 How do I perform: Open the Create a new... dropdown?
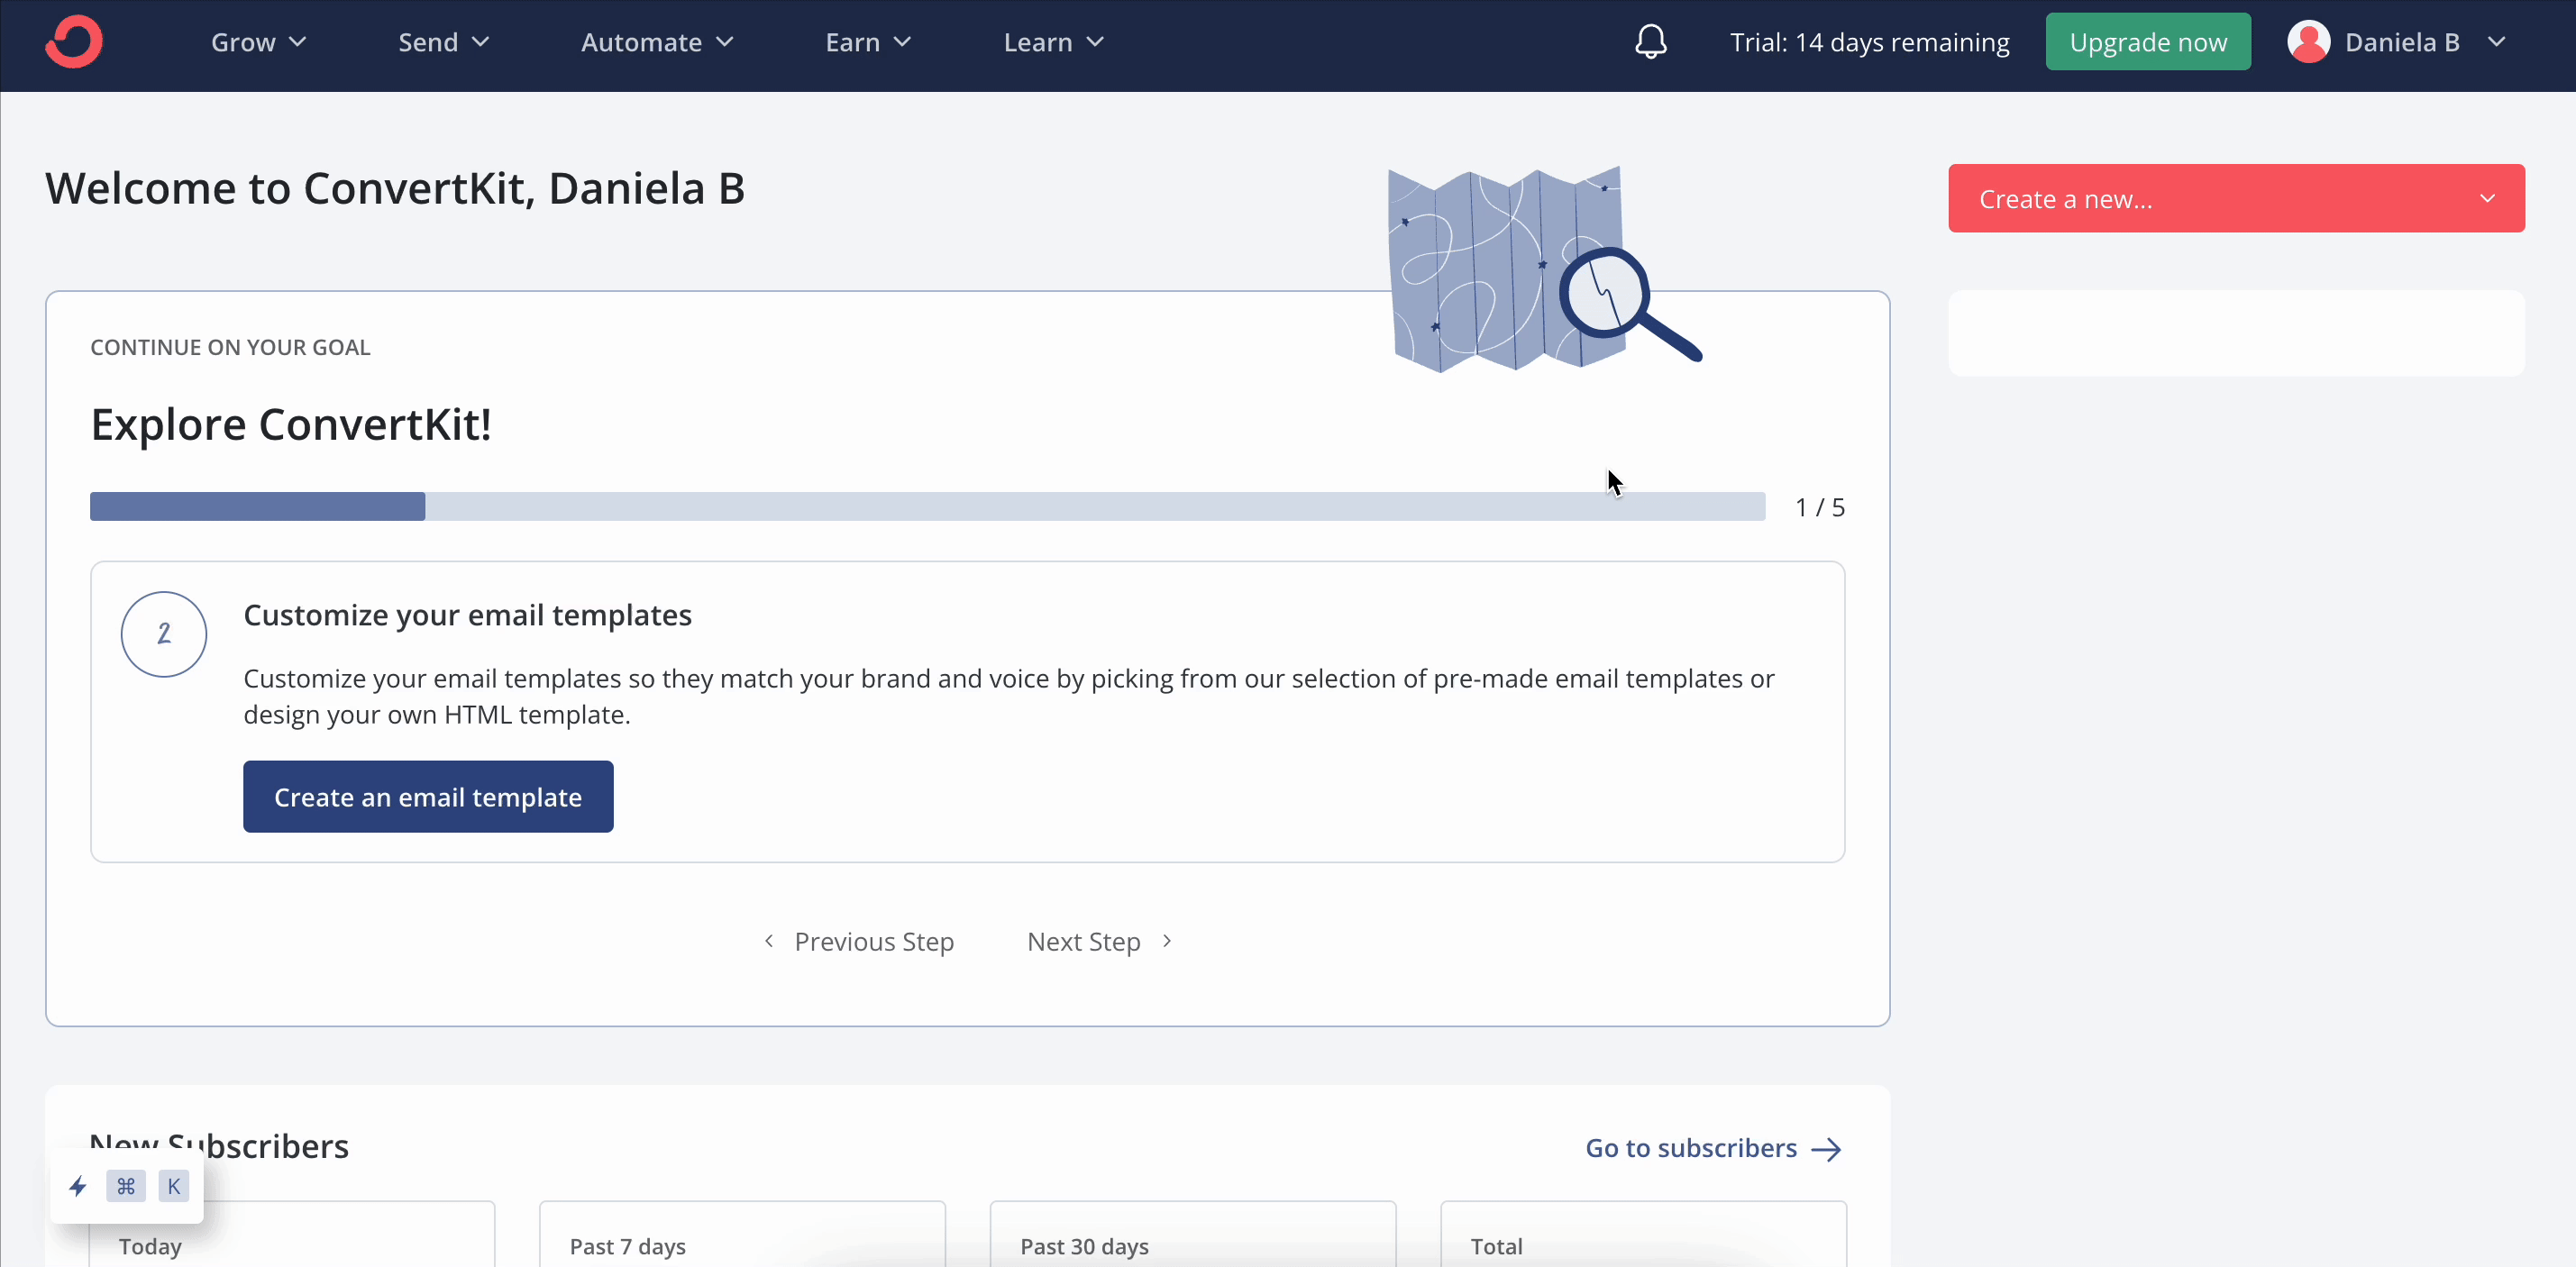click(2236, 198)
